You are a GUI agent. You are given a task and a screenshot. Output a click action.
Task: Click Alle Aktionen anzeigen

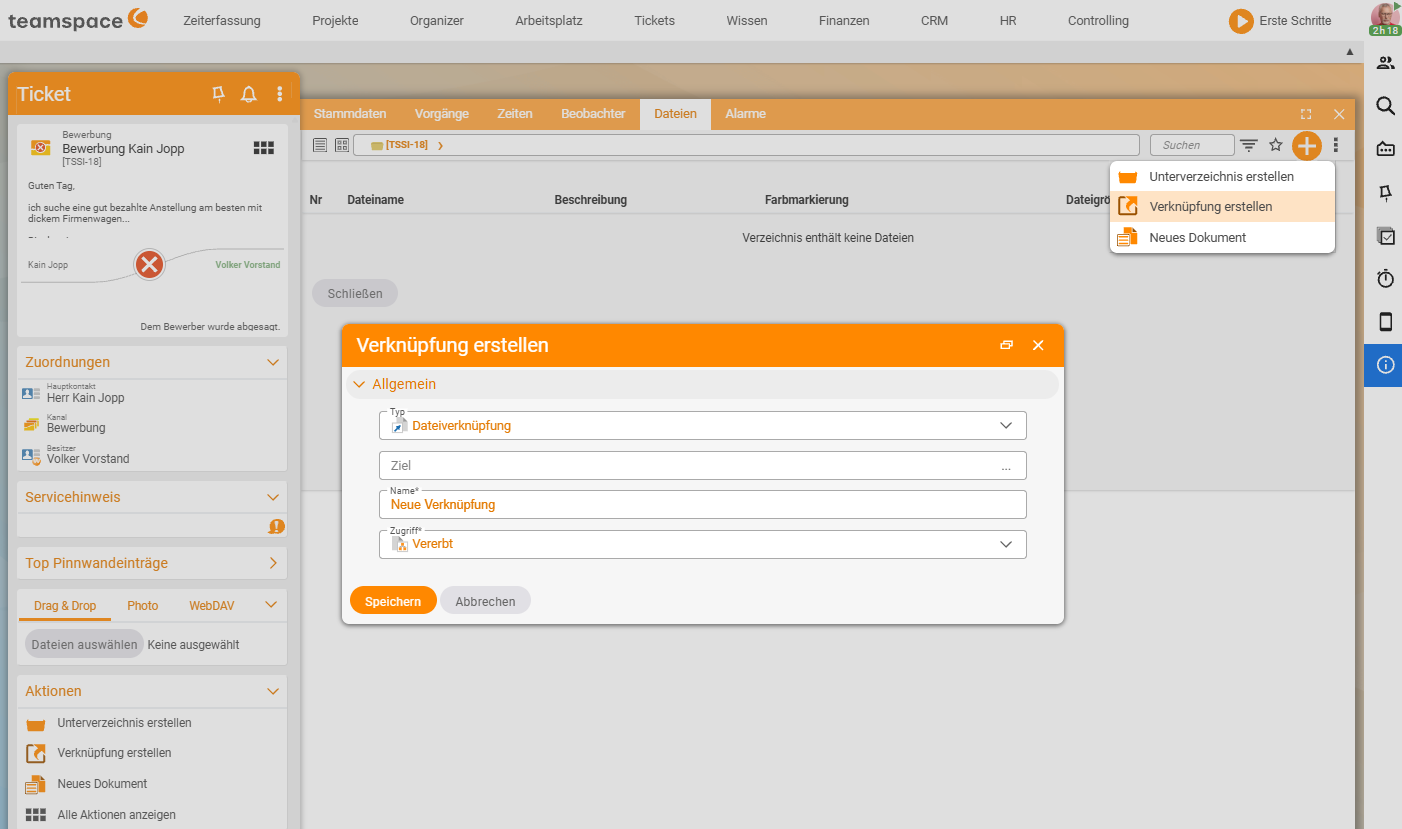click(117, 815)
